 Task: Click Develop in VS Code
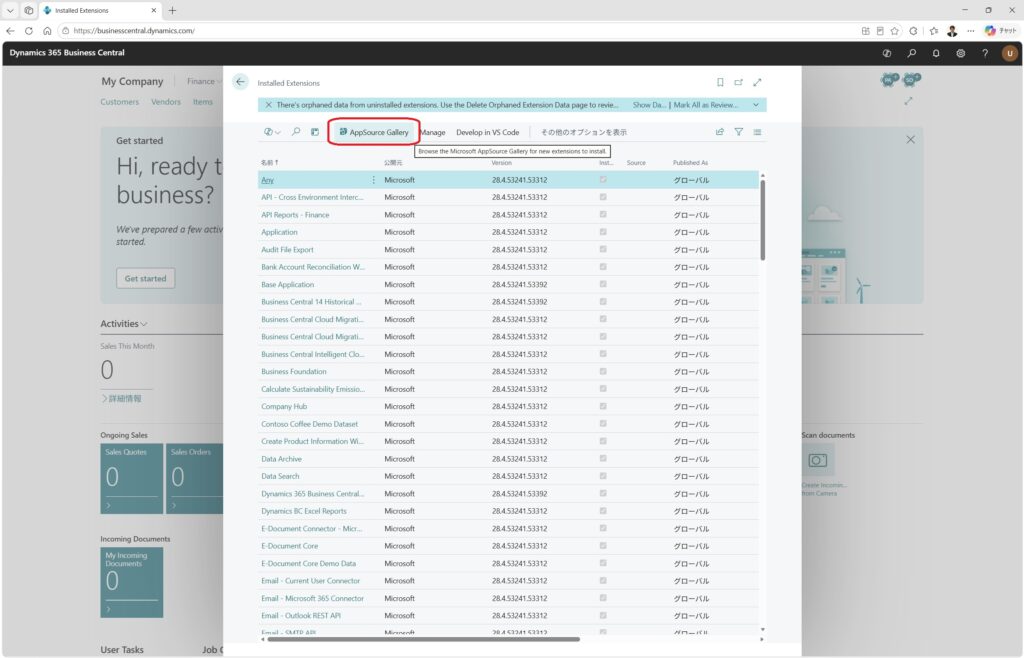coord(487,133)
